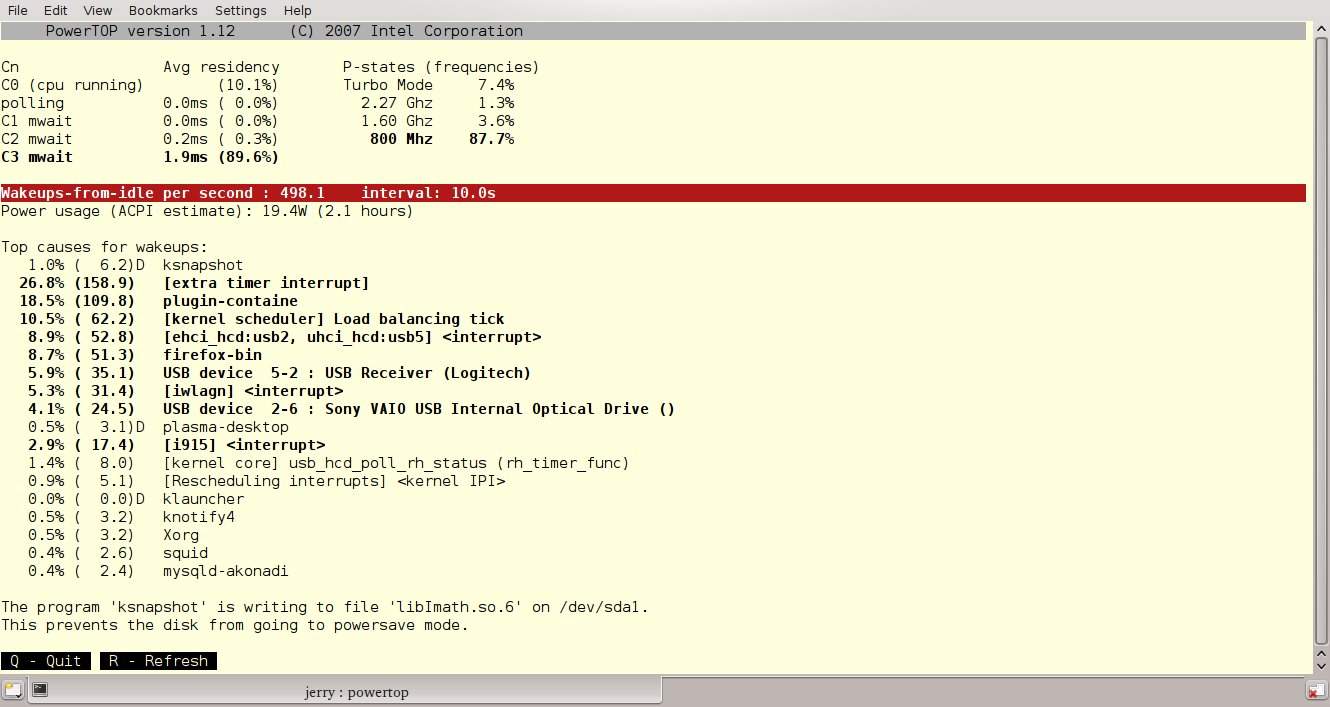
Task: Click the close tab icon at bottom right
Action: (1316, 690)
